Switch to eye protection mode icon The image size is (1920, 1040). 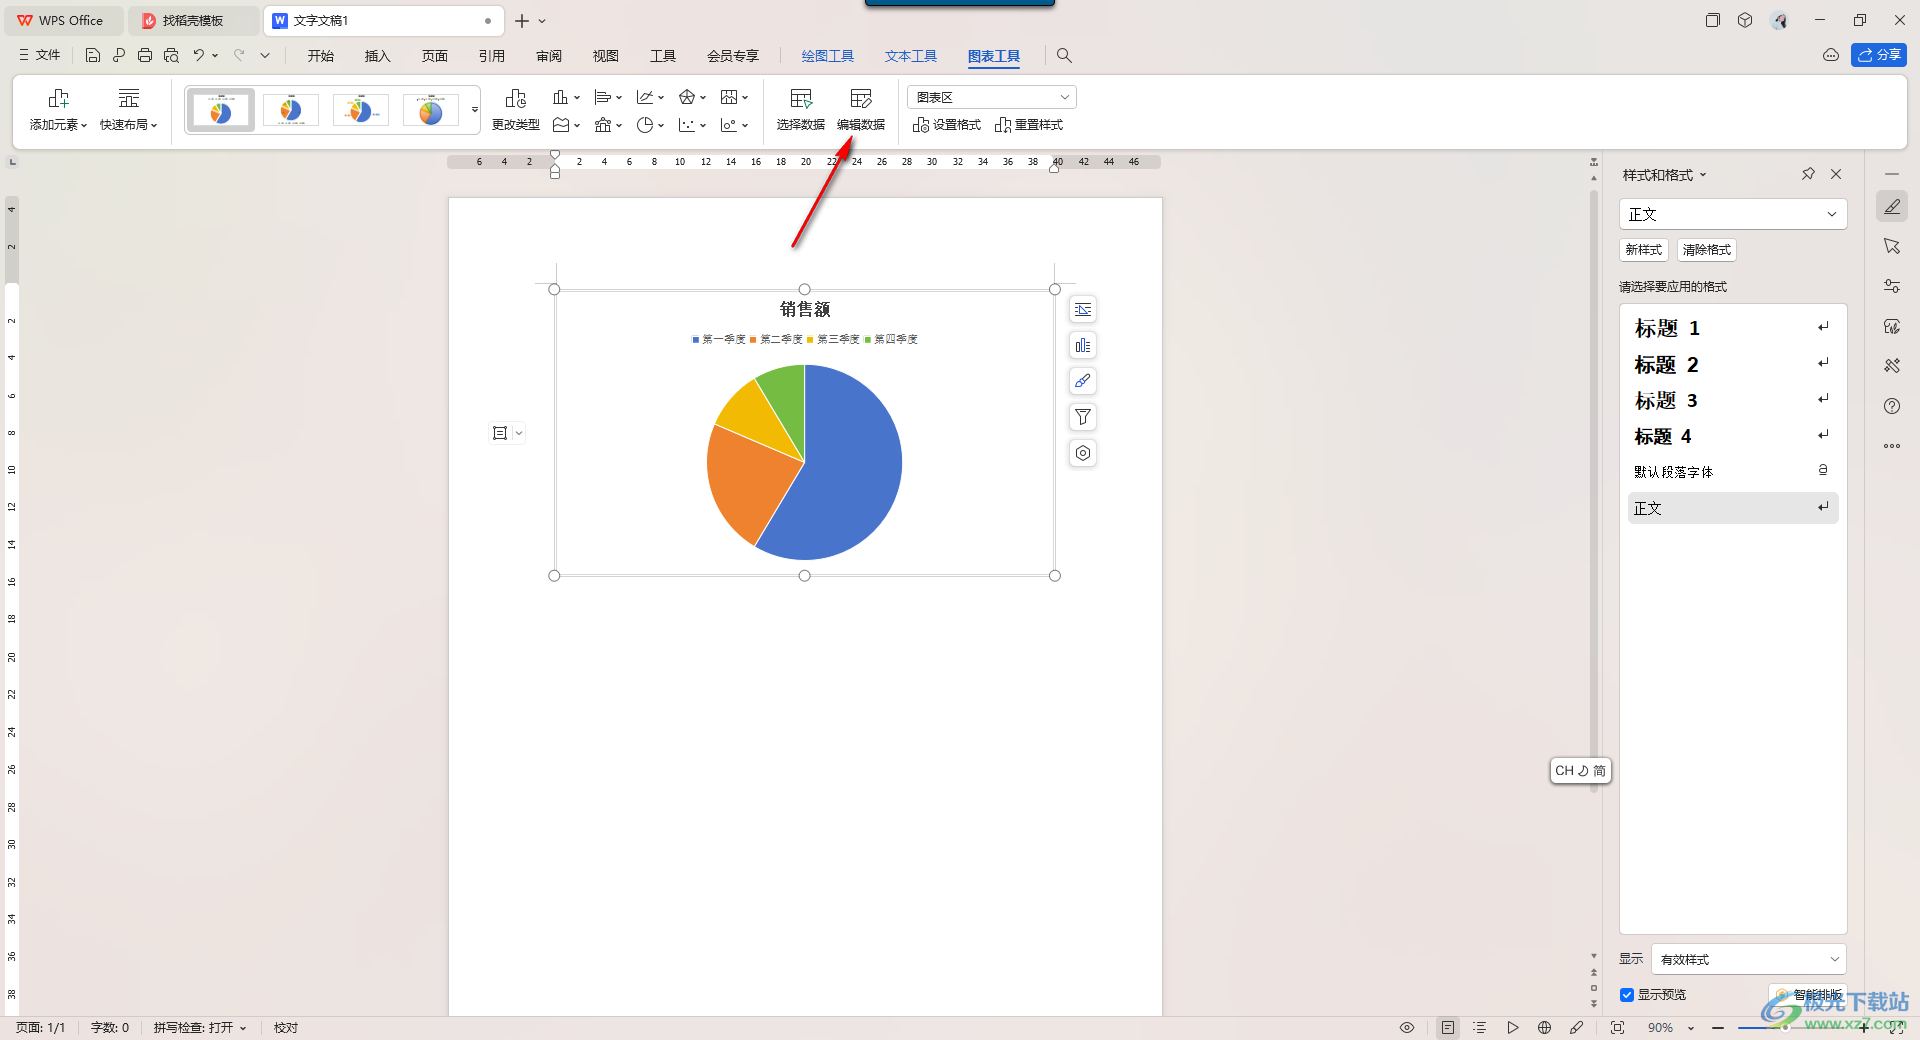(1407, 1028)
